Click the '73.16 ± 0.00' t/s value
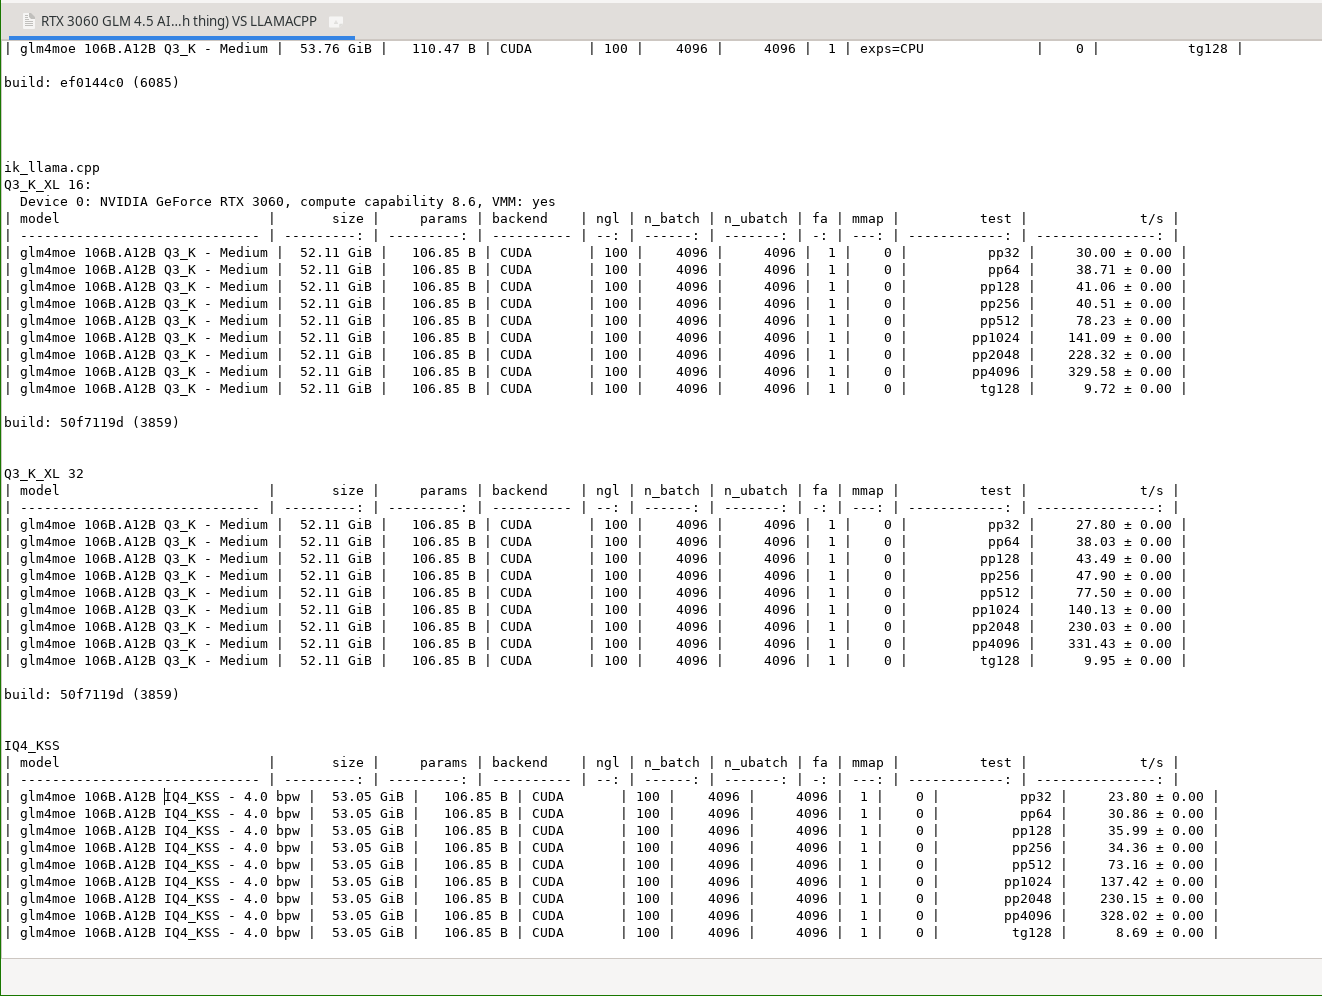 tap(1156, 865)
